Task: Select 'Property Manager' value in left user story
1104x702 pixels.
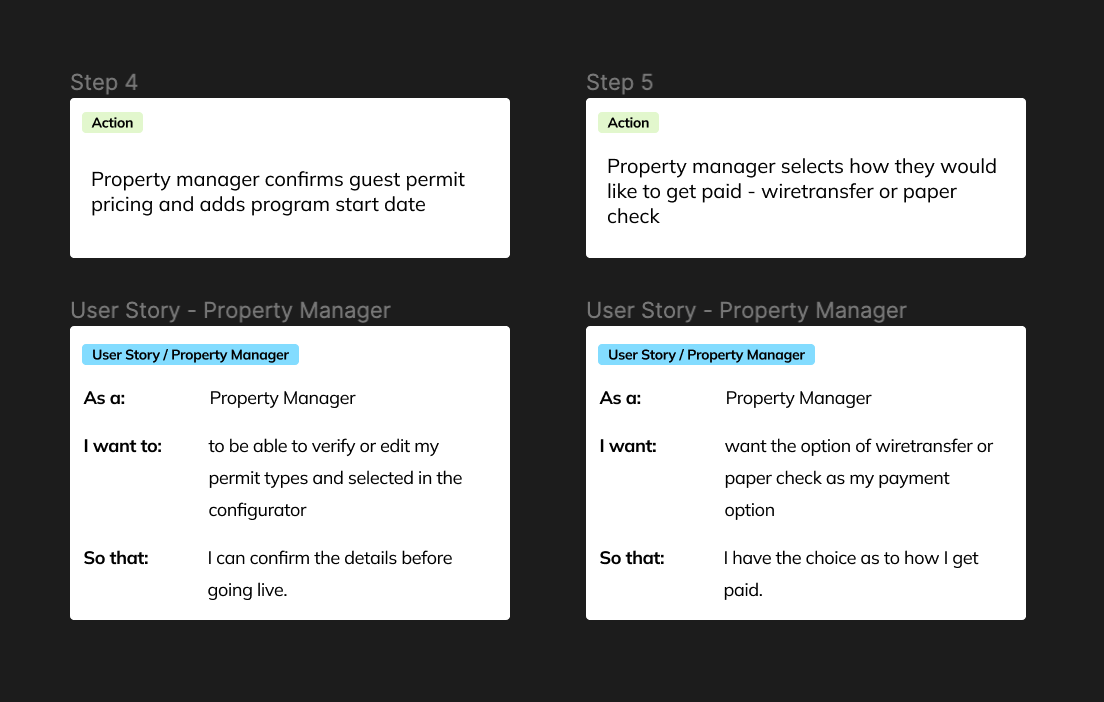Action: [282, 399]
